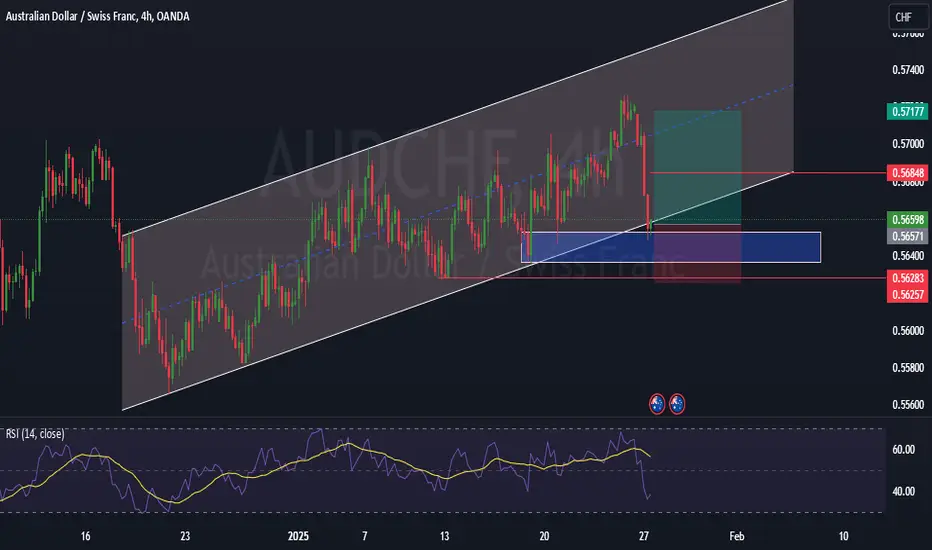Click the 2025 label on time axis

[x=298, y=536]
